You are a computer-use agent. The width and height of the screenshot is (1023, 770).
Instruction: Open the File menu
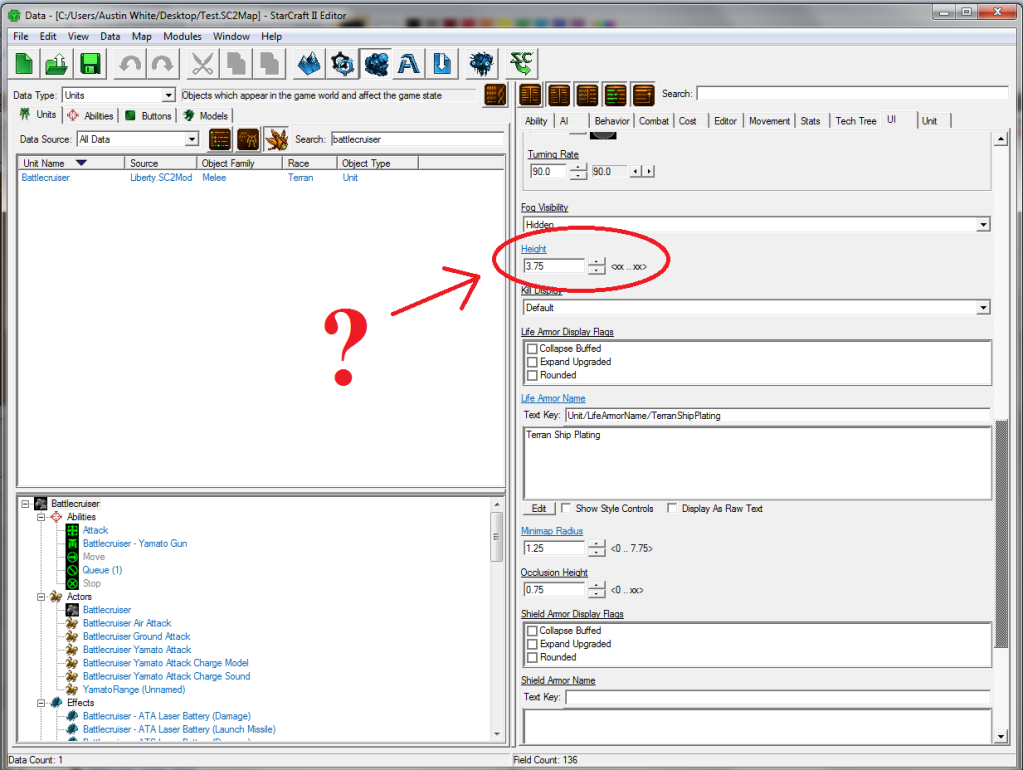point(21,37)
